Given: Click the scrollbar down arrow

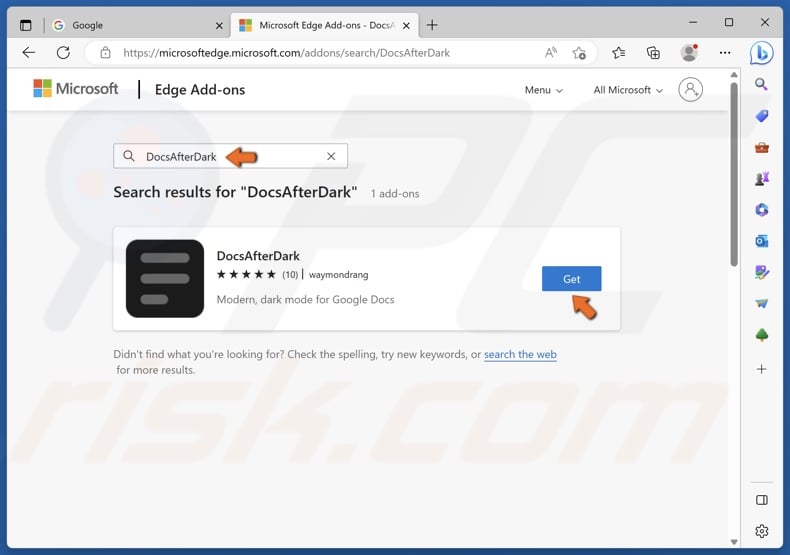Looking at the screenshot, I should [734, 542].
